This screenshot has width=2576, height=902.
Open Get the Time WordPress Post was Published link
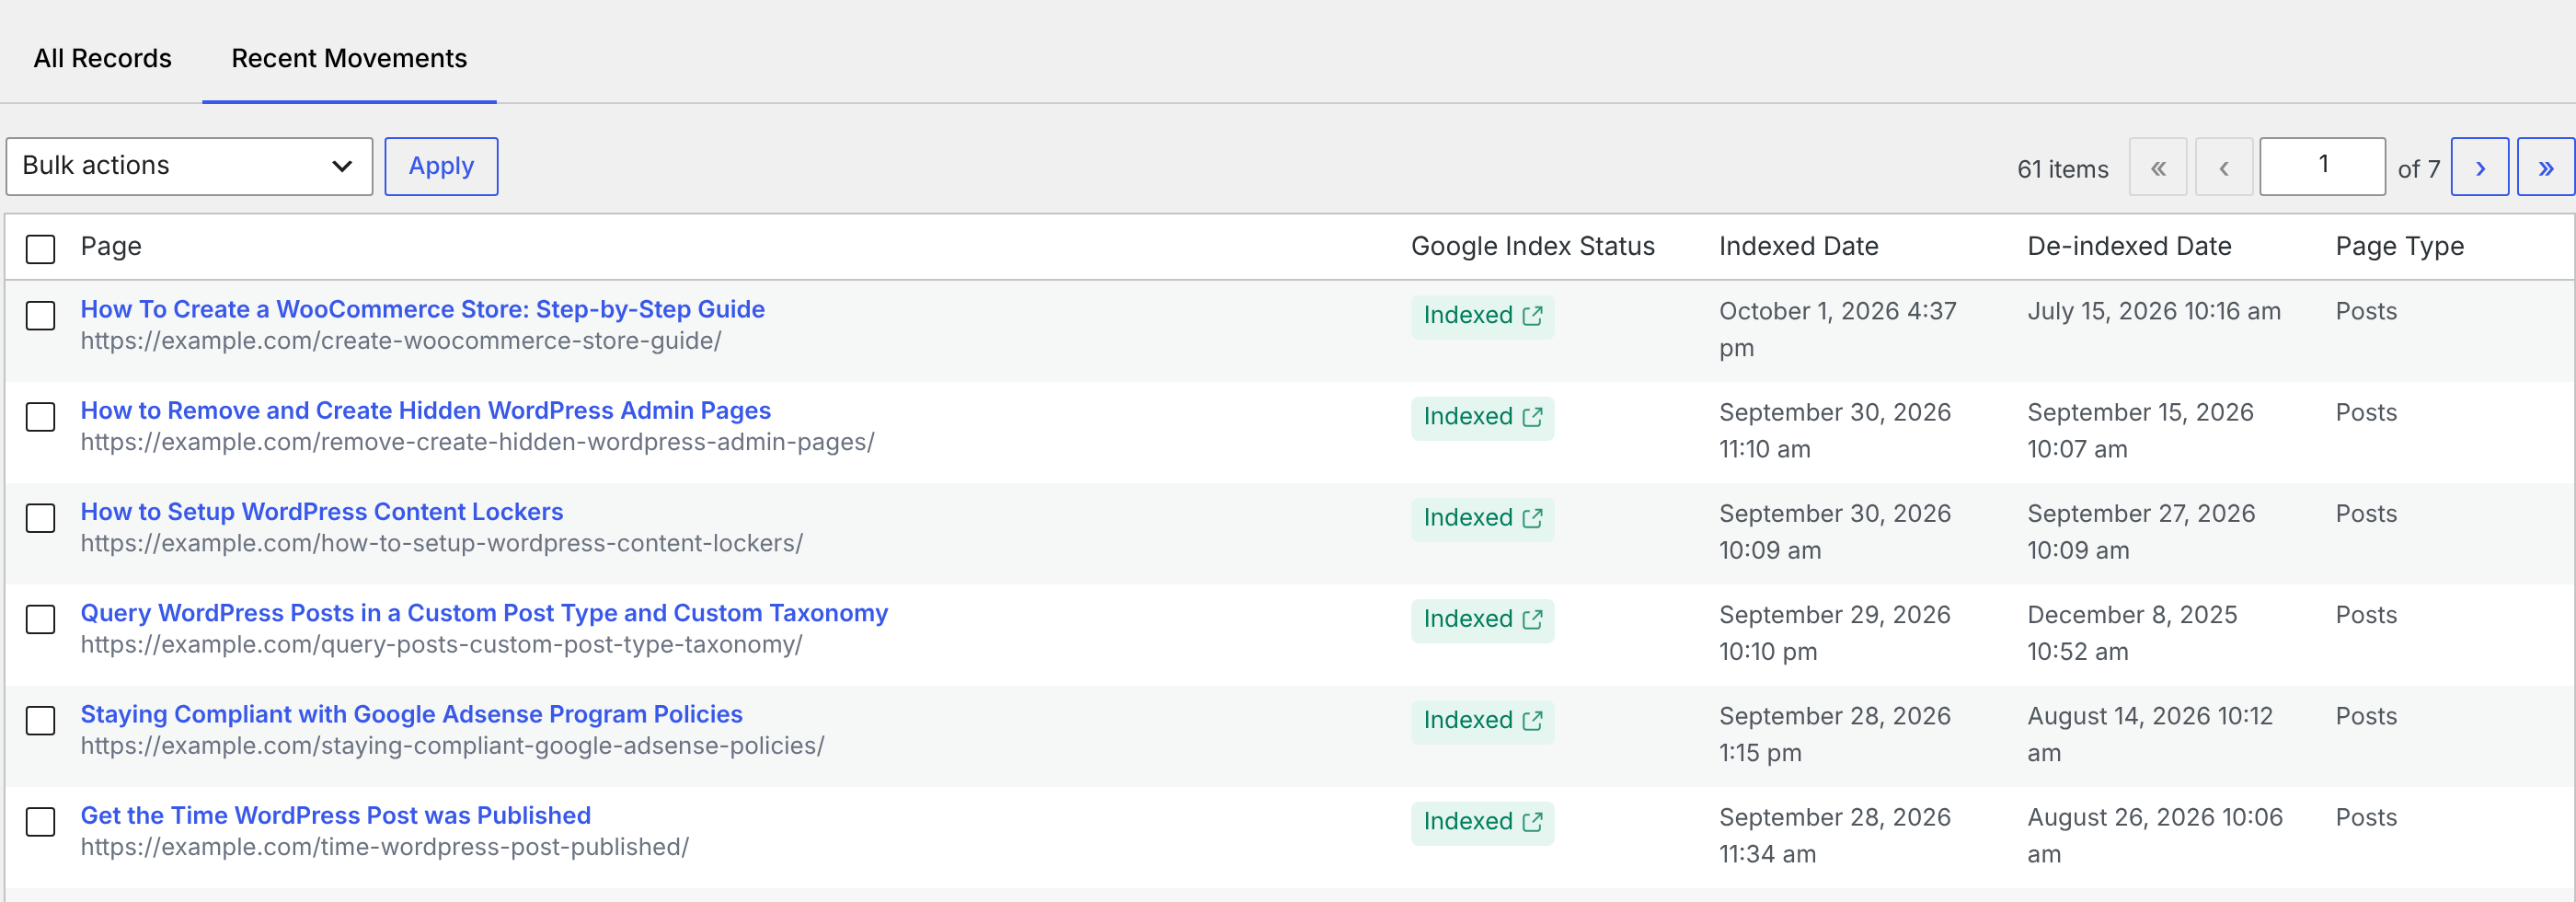[335, 815]
